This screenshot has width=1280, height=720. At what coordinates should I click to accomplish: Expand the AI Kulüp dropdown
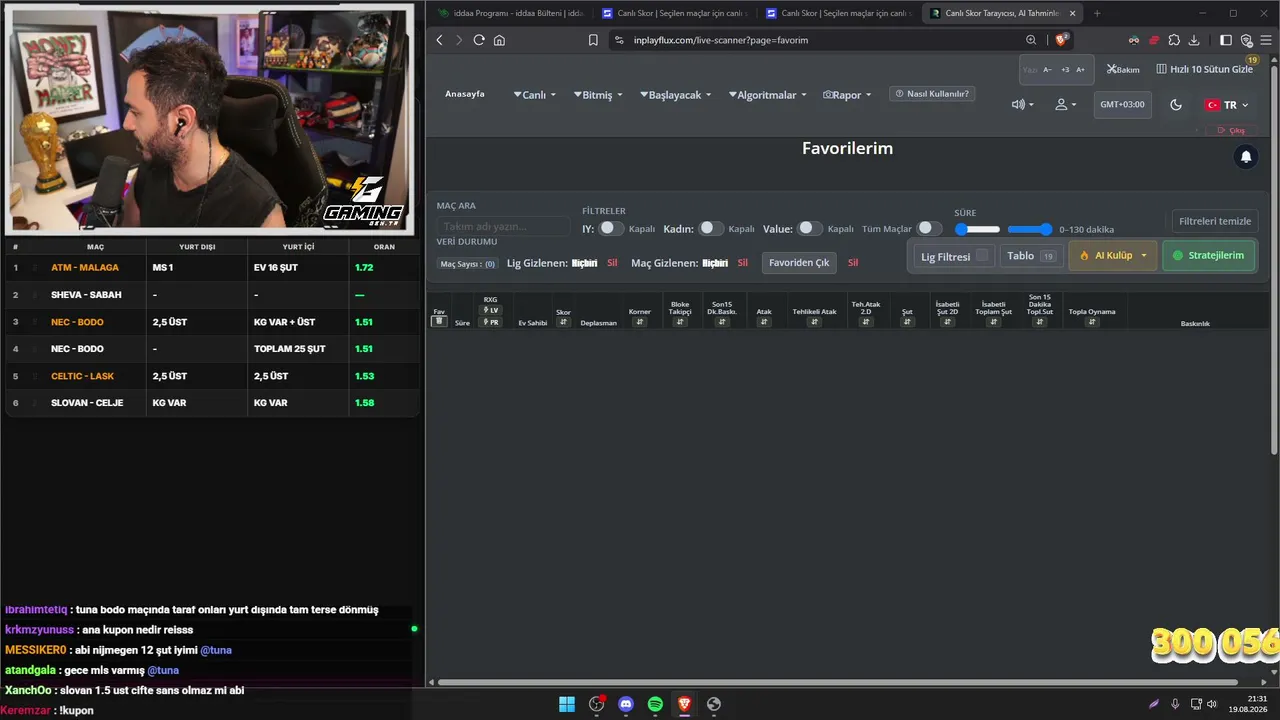[1113, 255]
